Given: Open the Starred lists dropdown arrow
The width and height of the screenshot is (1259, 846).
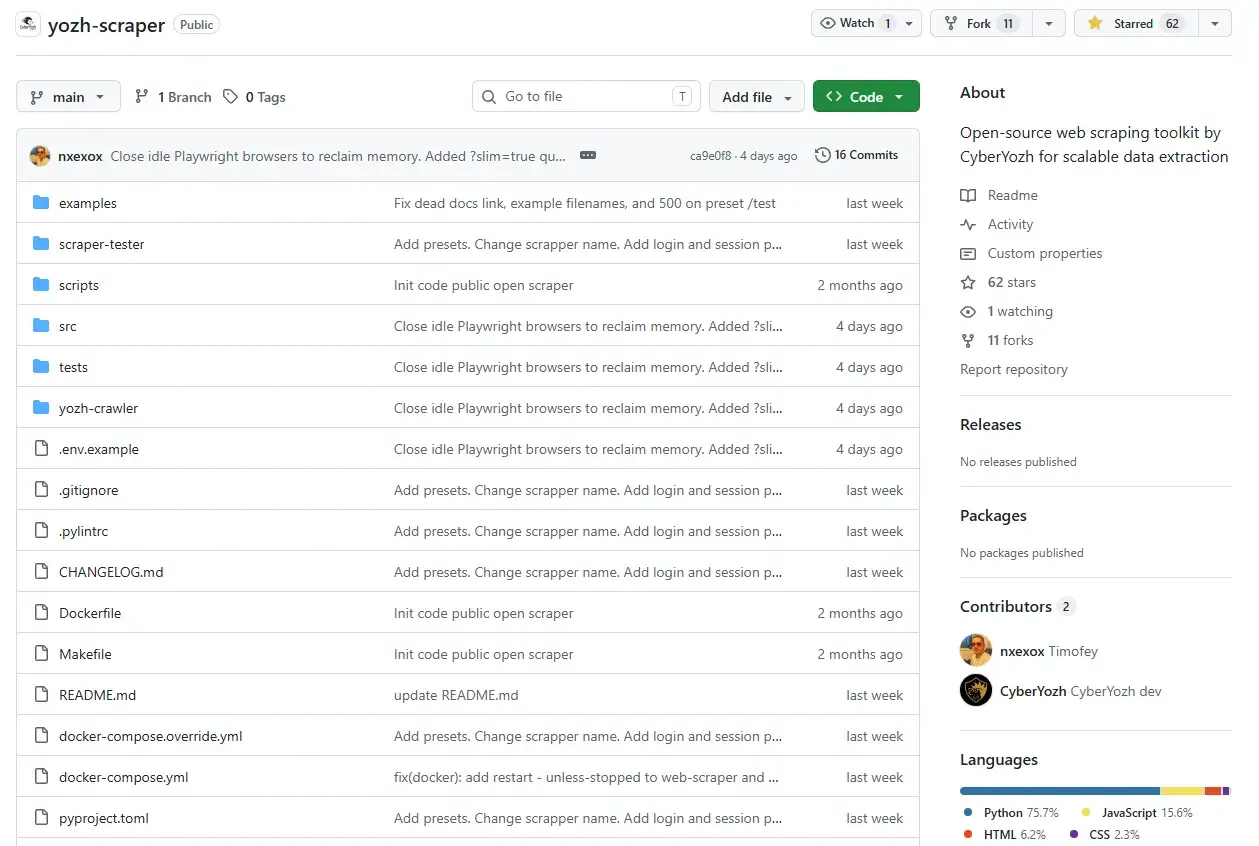Looking at the screenshot, I should click(1214, 24).
